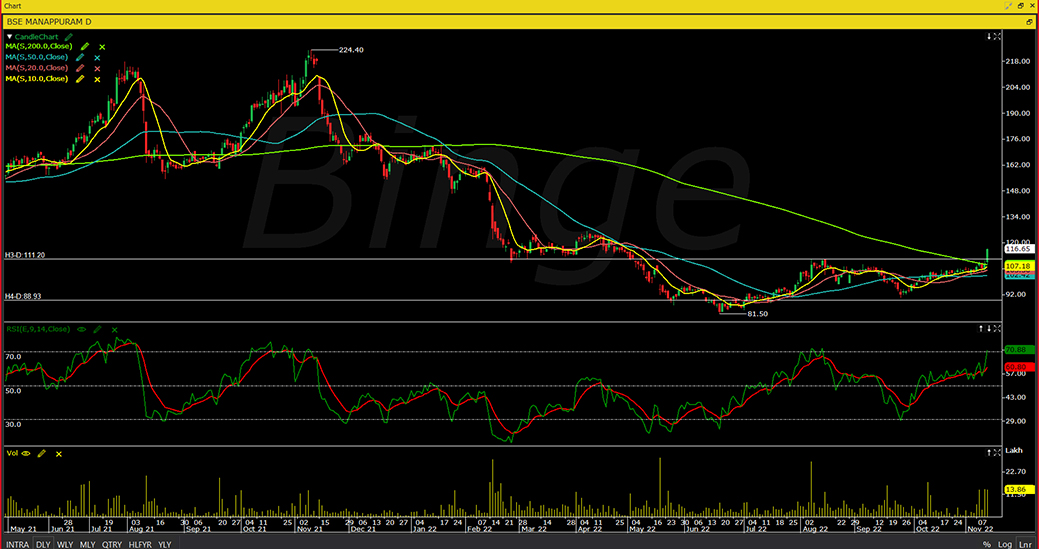Remove the MA(S,10.0,Close) indicator
The image size is (1039, 549).
click(x=97, y=79)
